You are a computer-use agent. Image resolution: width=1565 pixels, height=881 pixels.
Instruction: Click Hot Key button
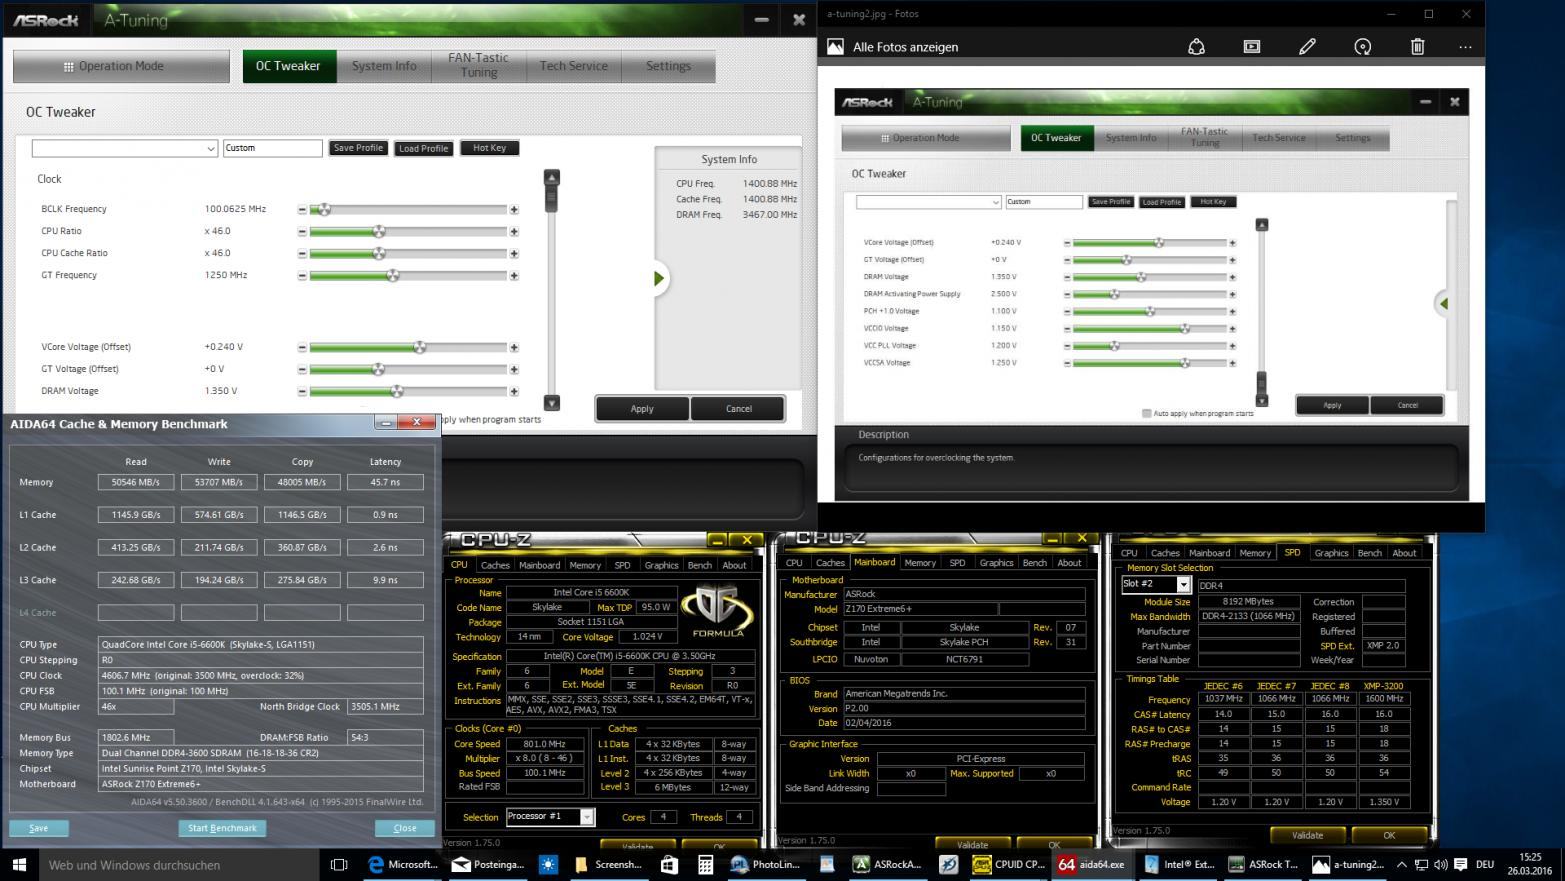click(489, 148)
